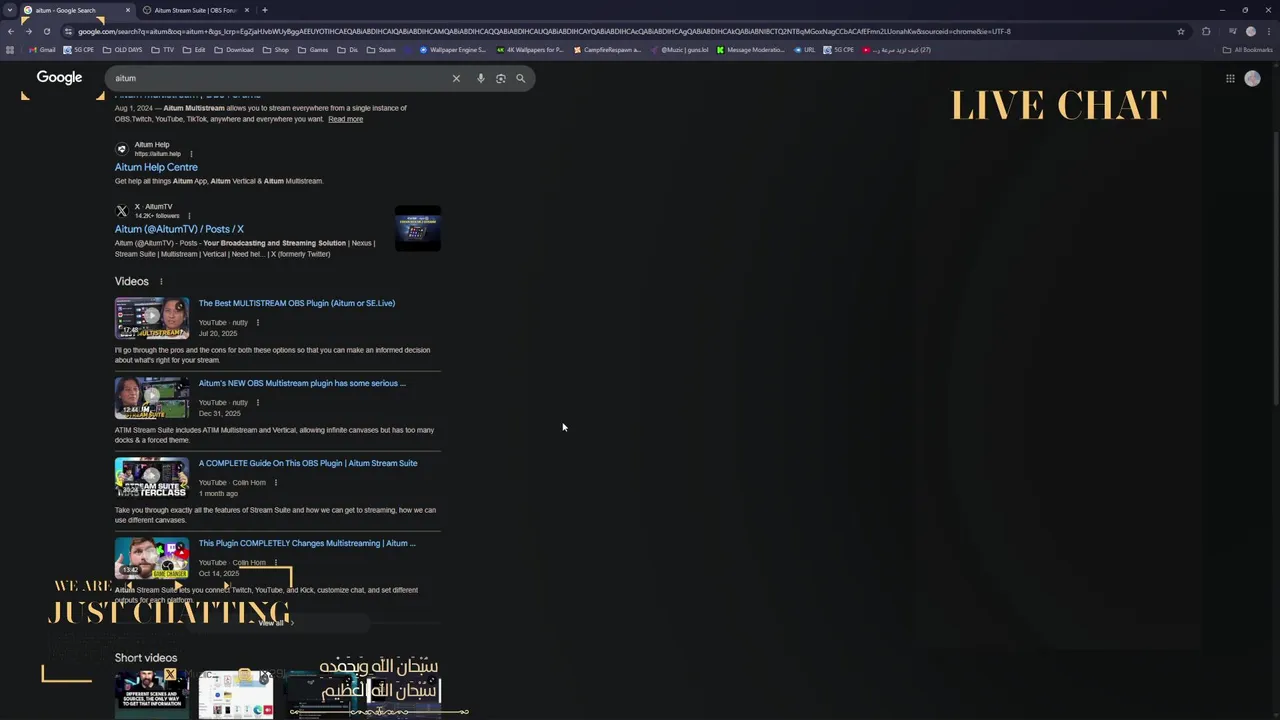Go to Google homepage via logo
This screenshot has height=720, width=1280.
click(x=59, y=78)
